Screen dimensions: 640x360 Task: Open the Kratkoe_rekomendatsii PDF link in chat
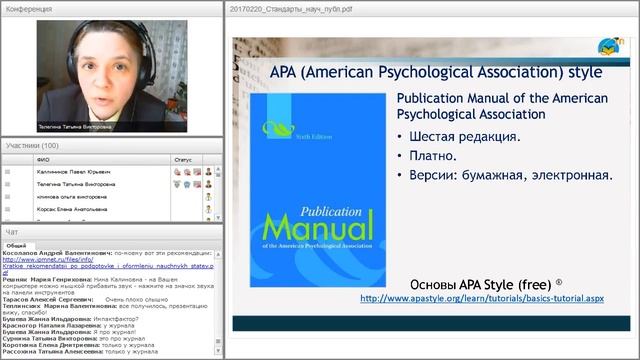[x=108, y=269]
